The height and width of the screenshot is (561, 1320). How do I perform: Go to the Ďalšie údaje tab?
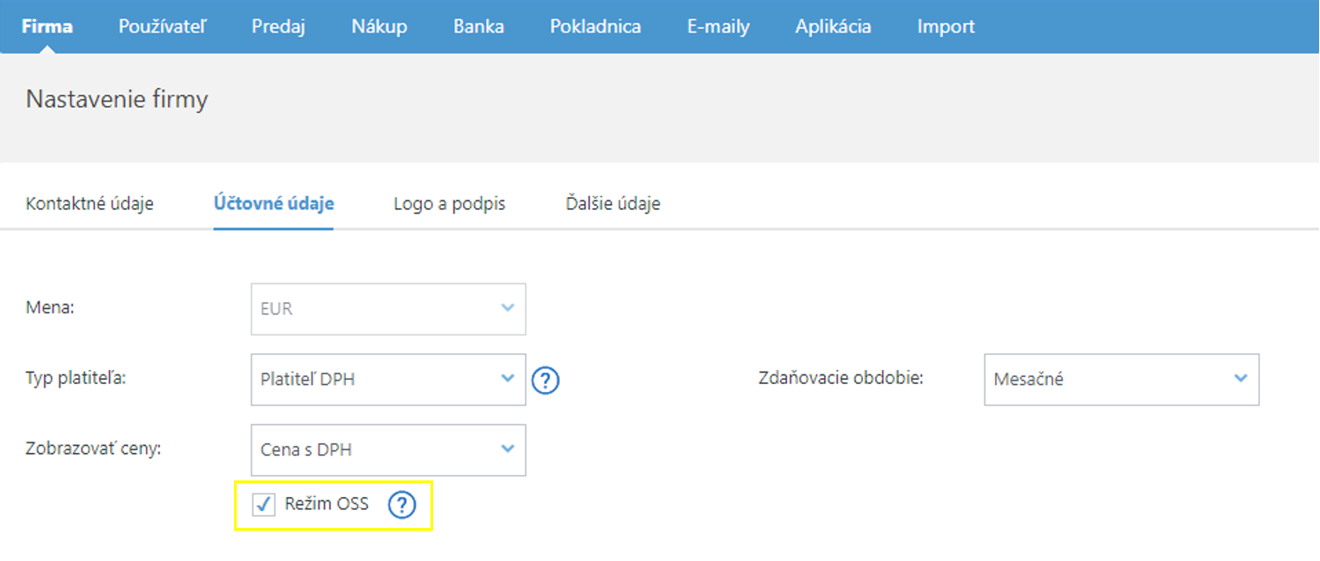click(x=612, y=204)
